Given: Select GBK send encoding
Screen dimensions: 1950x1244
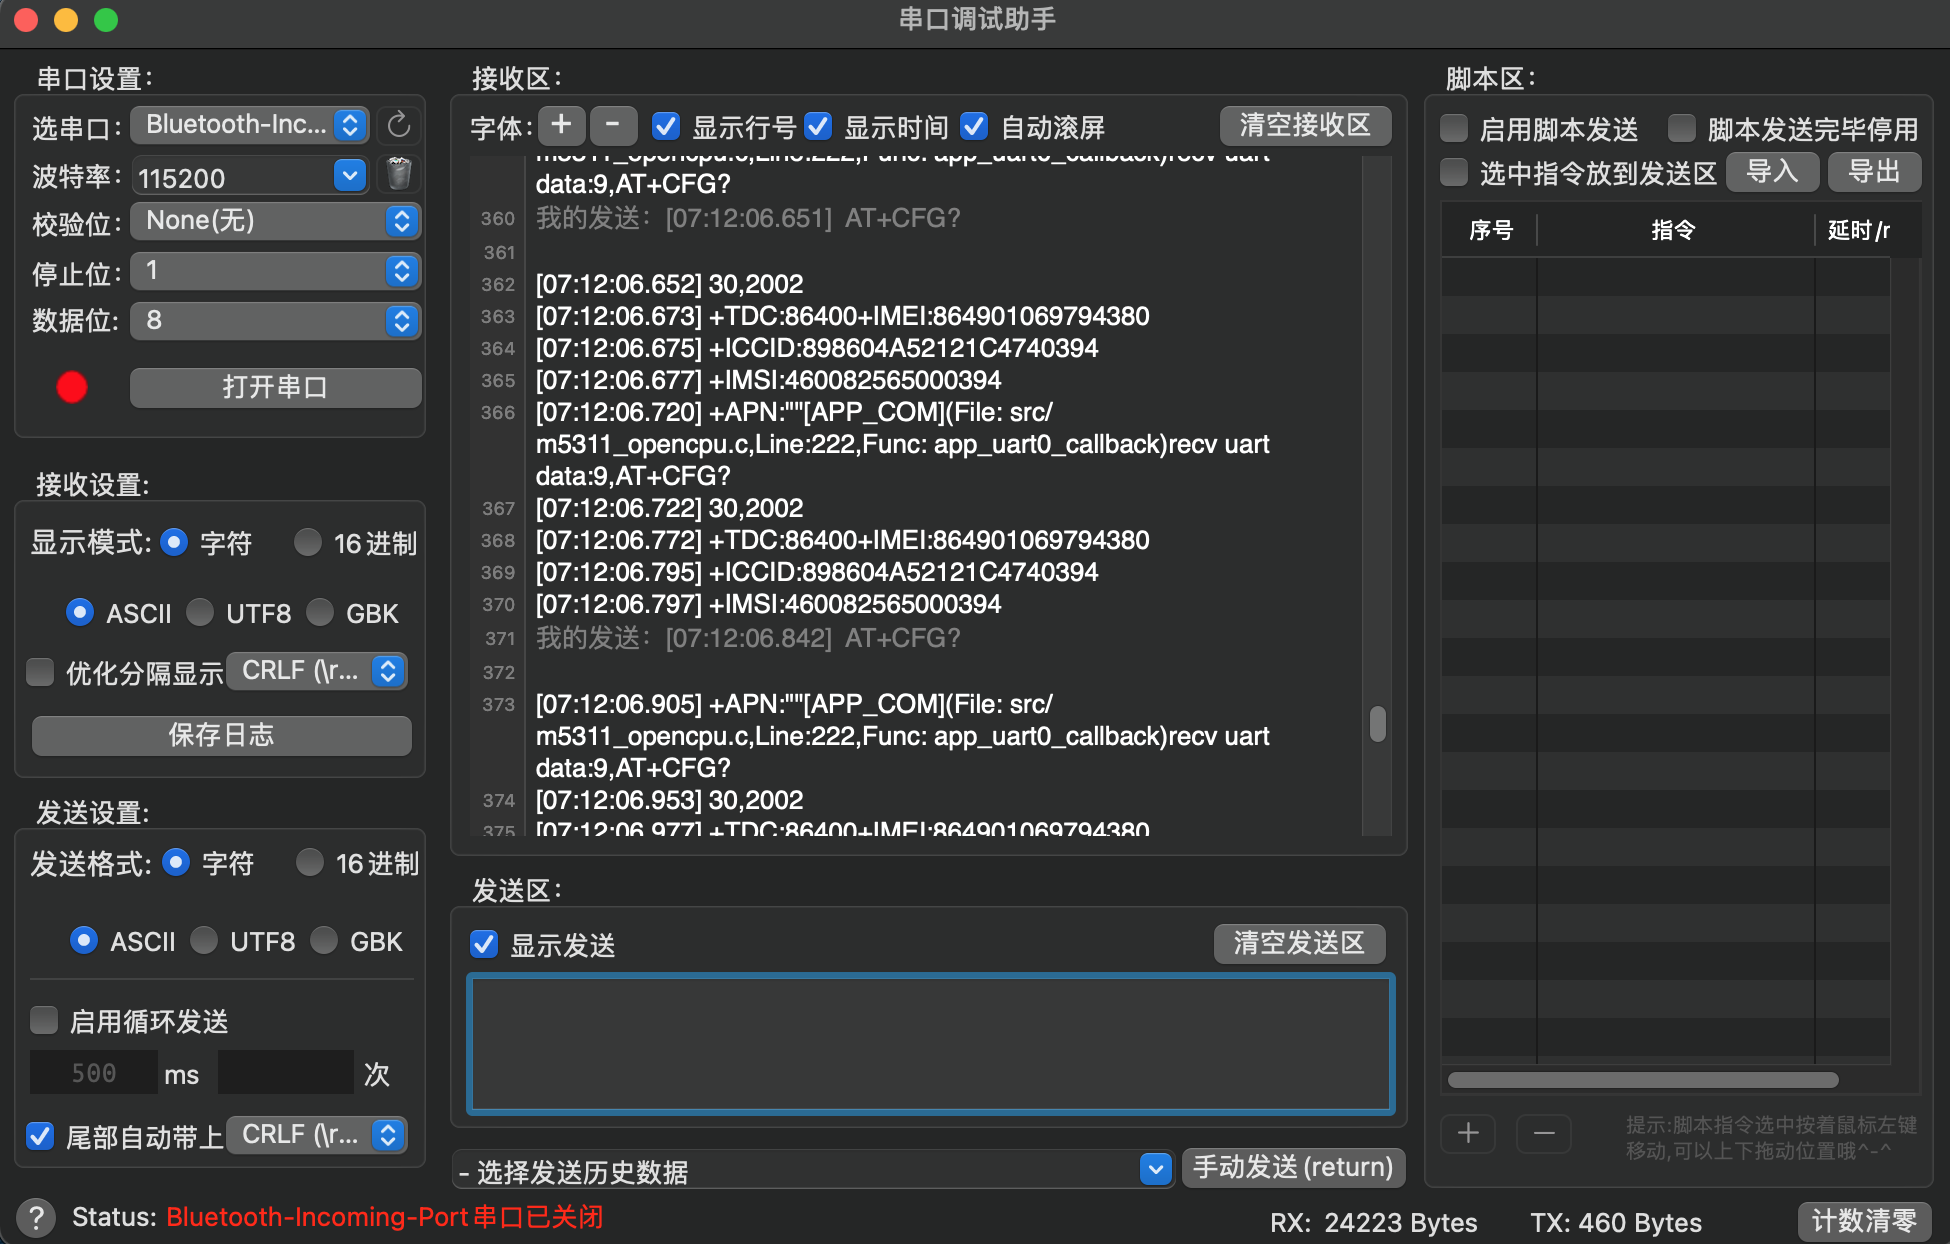Looking at the screenshot, I should (x=324, y=940).
